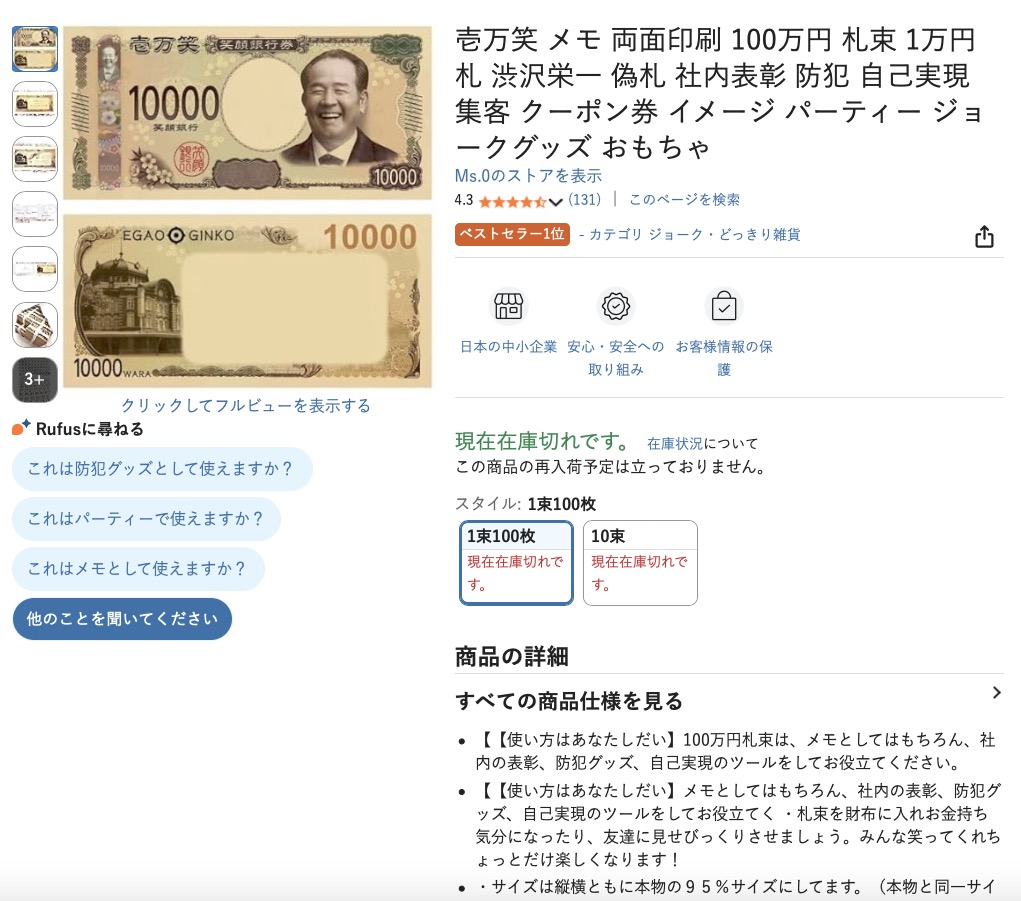Ask Rufus これは防犯グッズとして使えますか？
The height and width of the screenshot is (901, 1021).
[162, 469]
